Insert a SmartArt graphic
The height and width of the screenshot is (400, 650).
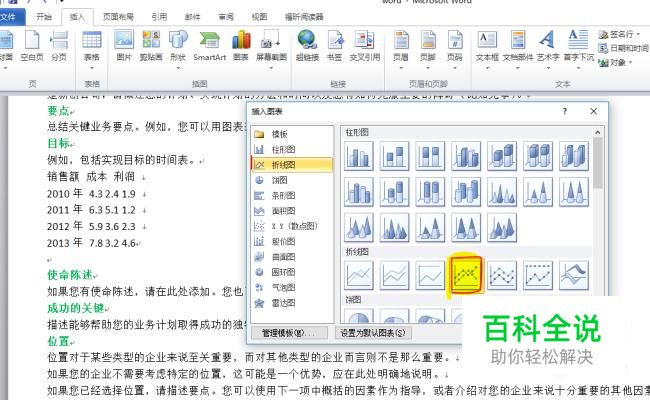(x=209, y=46)
